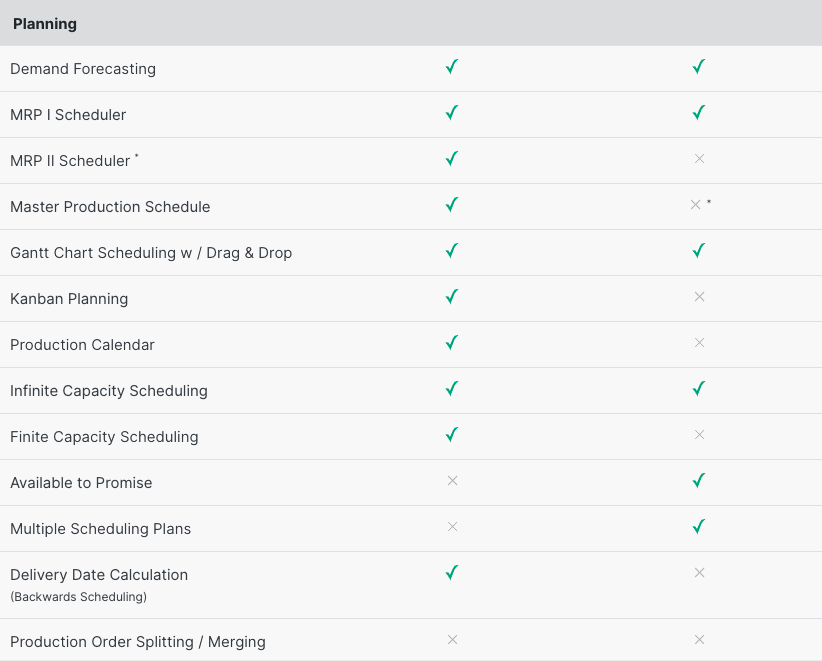
Task: Click the Production Order Splitting / Merging label
Action: (138, 642)
